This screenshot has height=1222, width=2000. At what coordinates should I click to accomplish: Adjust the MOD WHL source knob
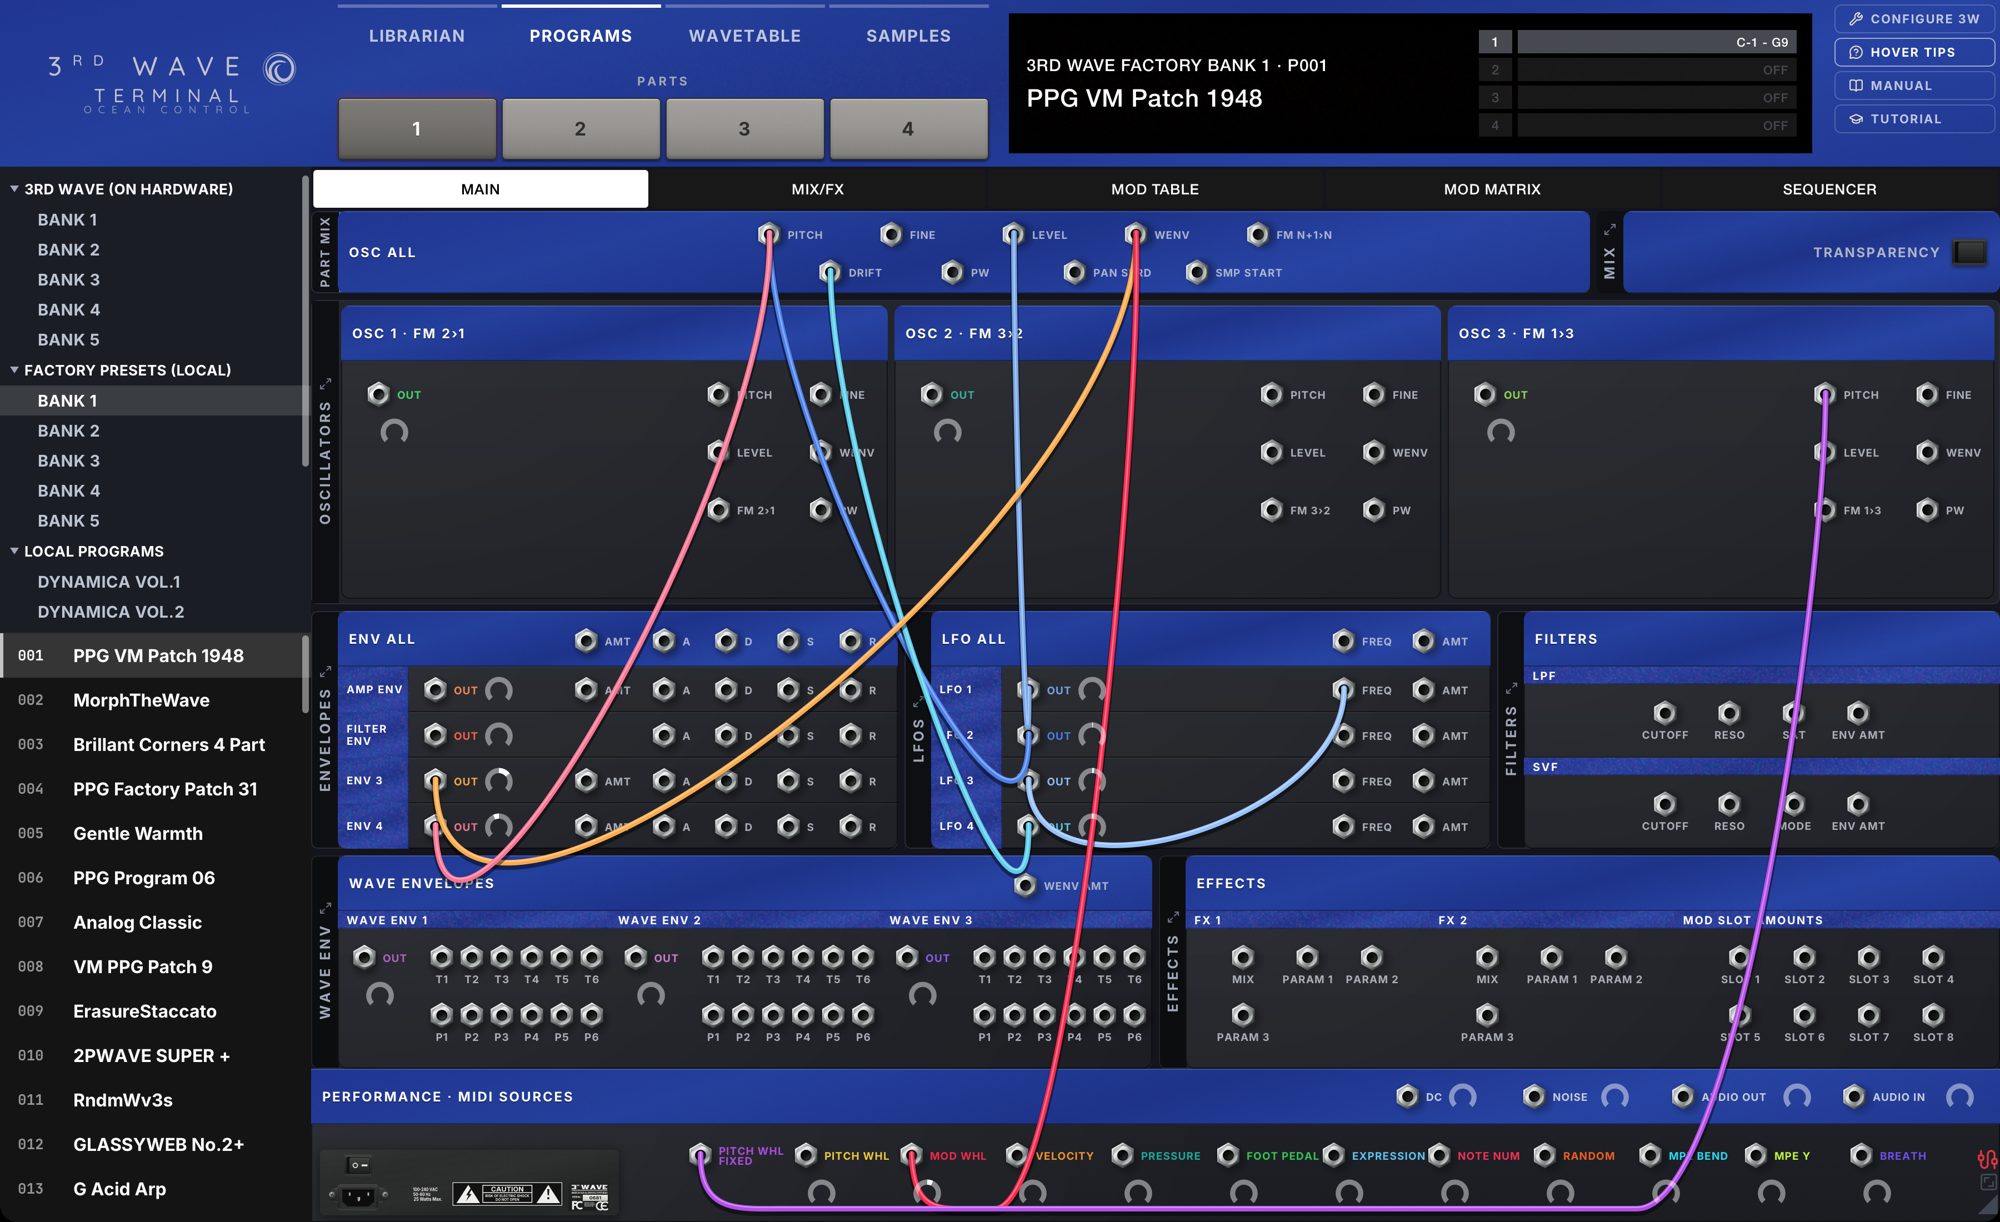point(927,1192)
